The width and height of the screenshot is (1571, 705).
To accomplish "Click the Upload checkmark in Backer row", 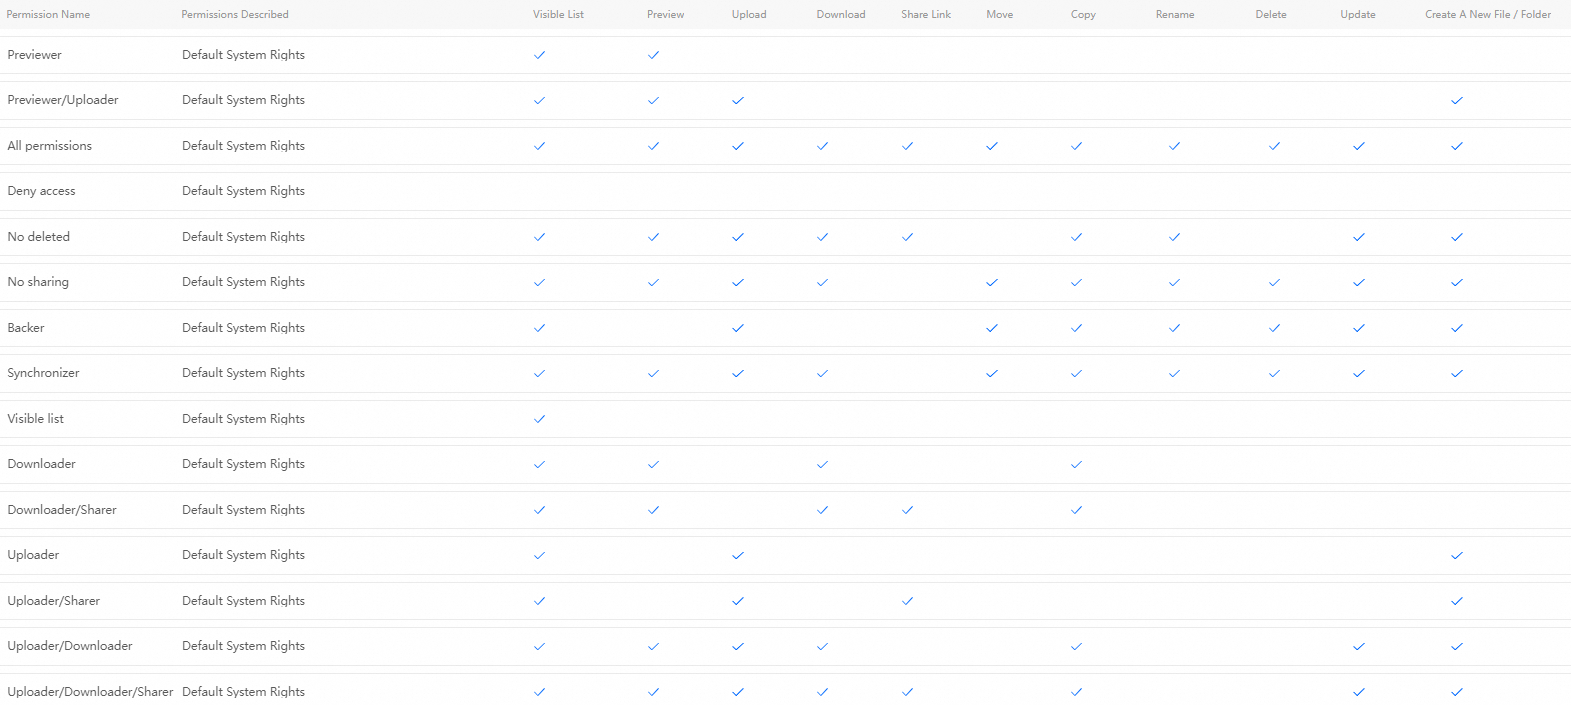I will (738, 328).
